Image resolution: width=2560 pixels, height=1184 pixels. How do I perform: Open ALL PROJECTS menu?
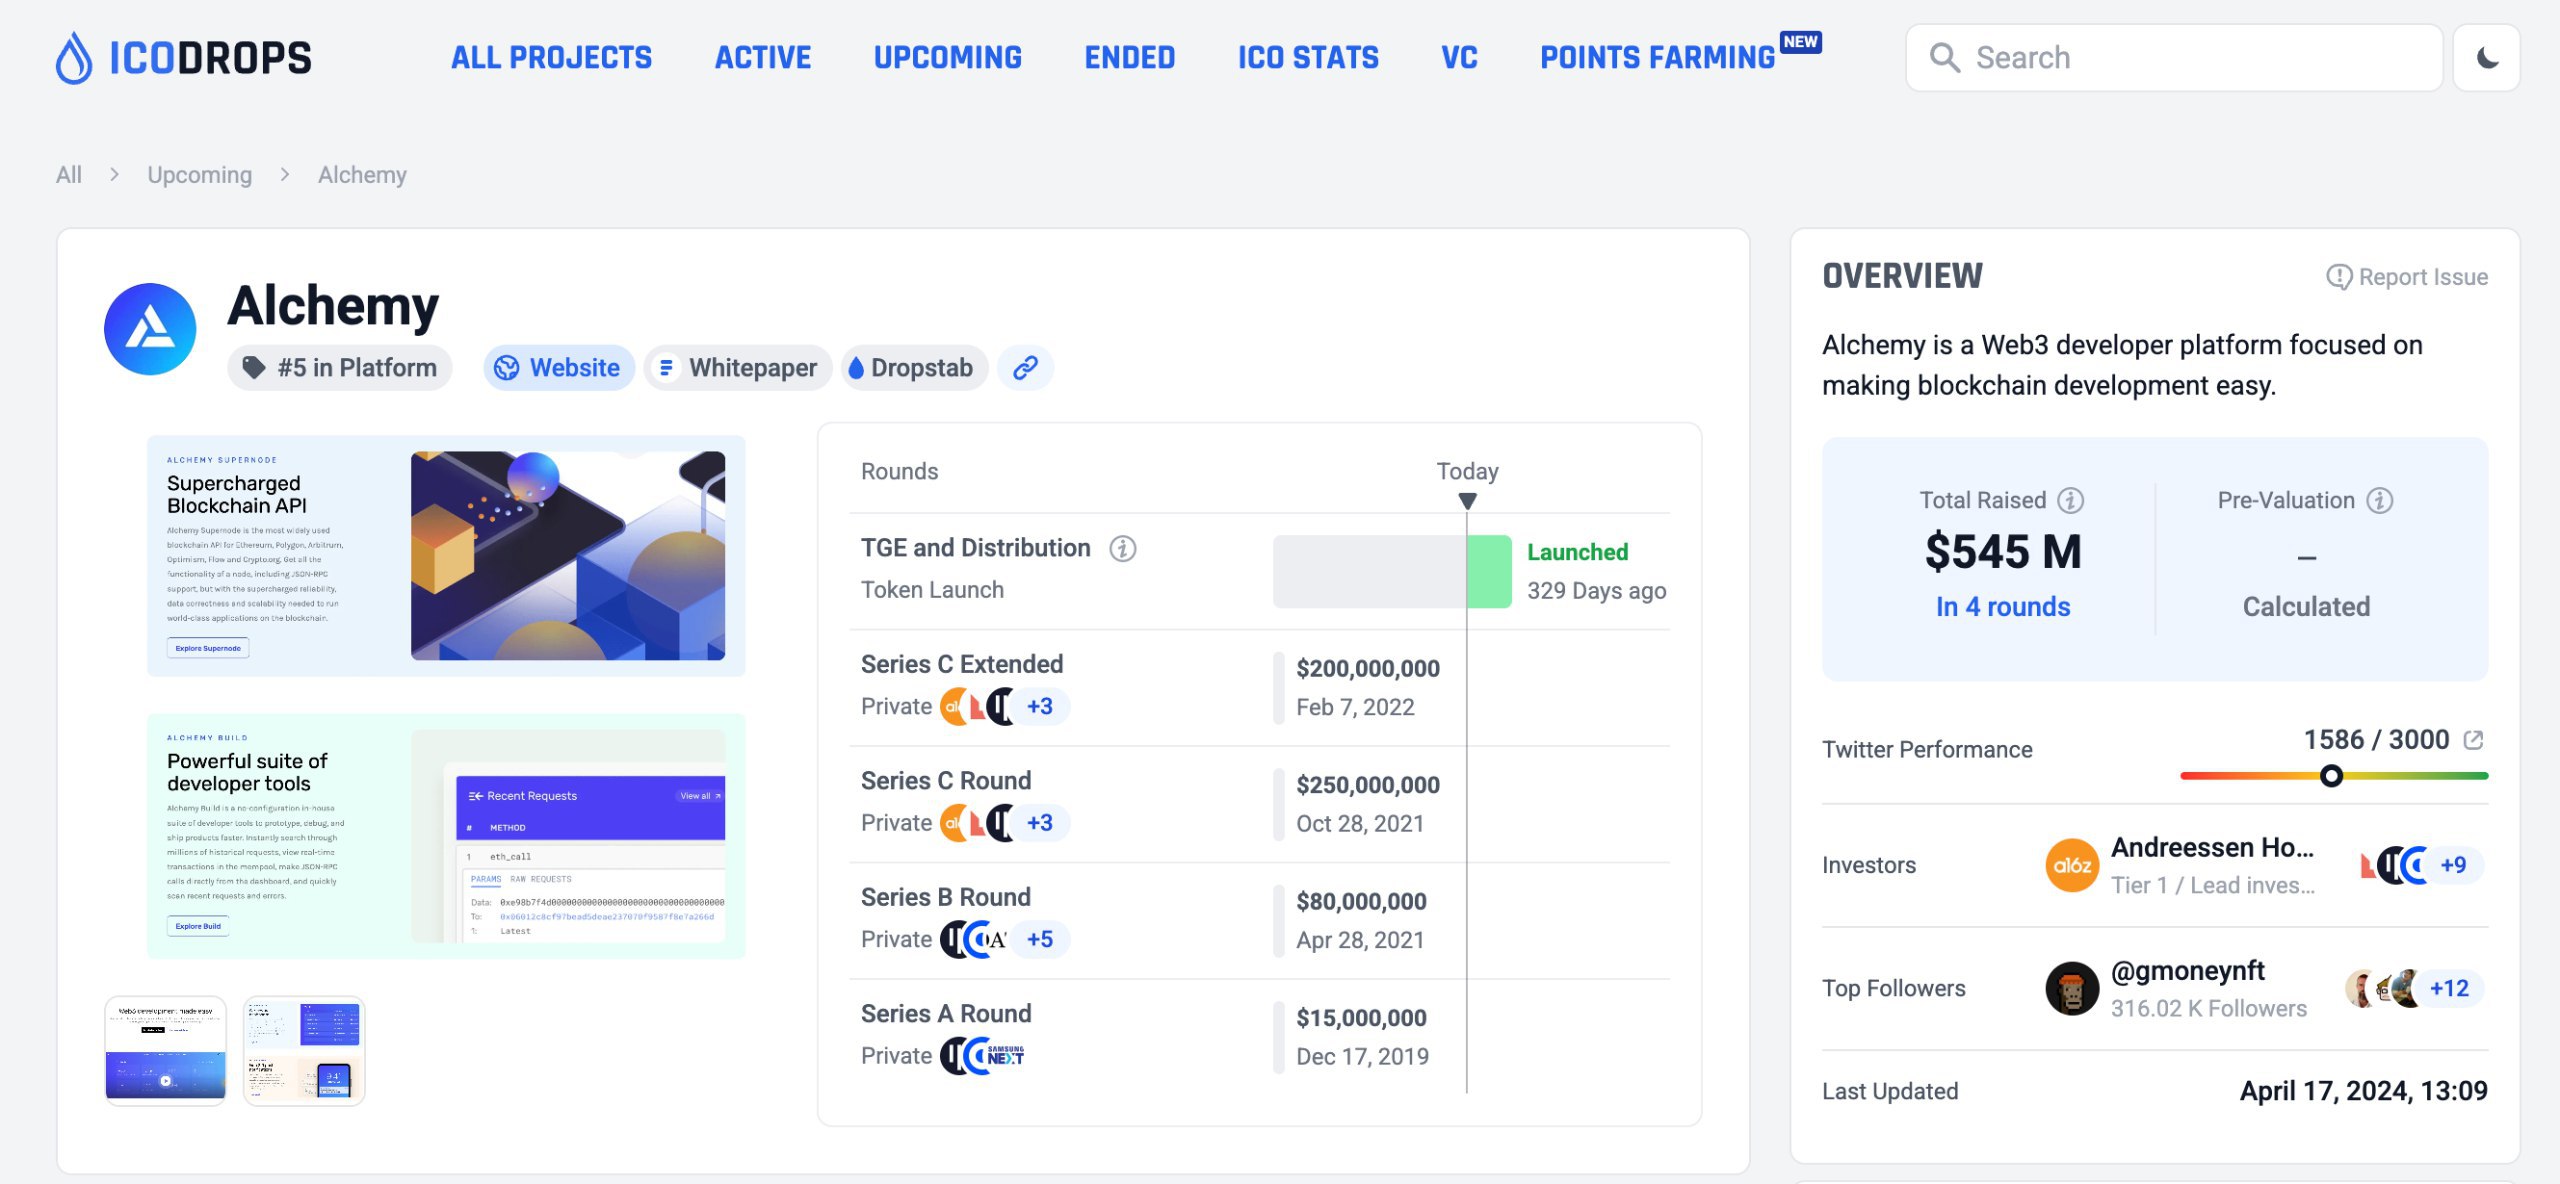click(551, 58)
